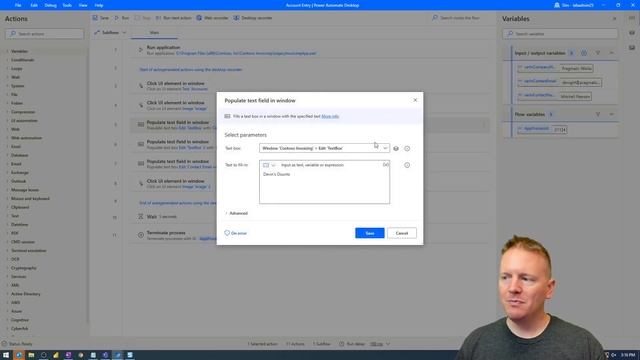
Task: Click the Run next action toolbar button
Action: [x=173, y=18]
